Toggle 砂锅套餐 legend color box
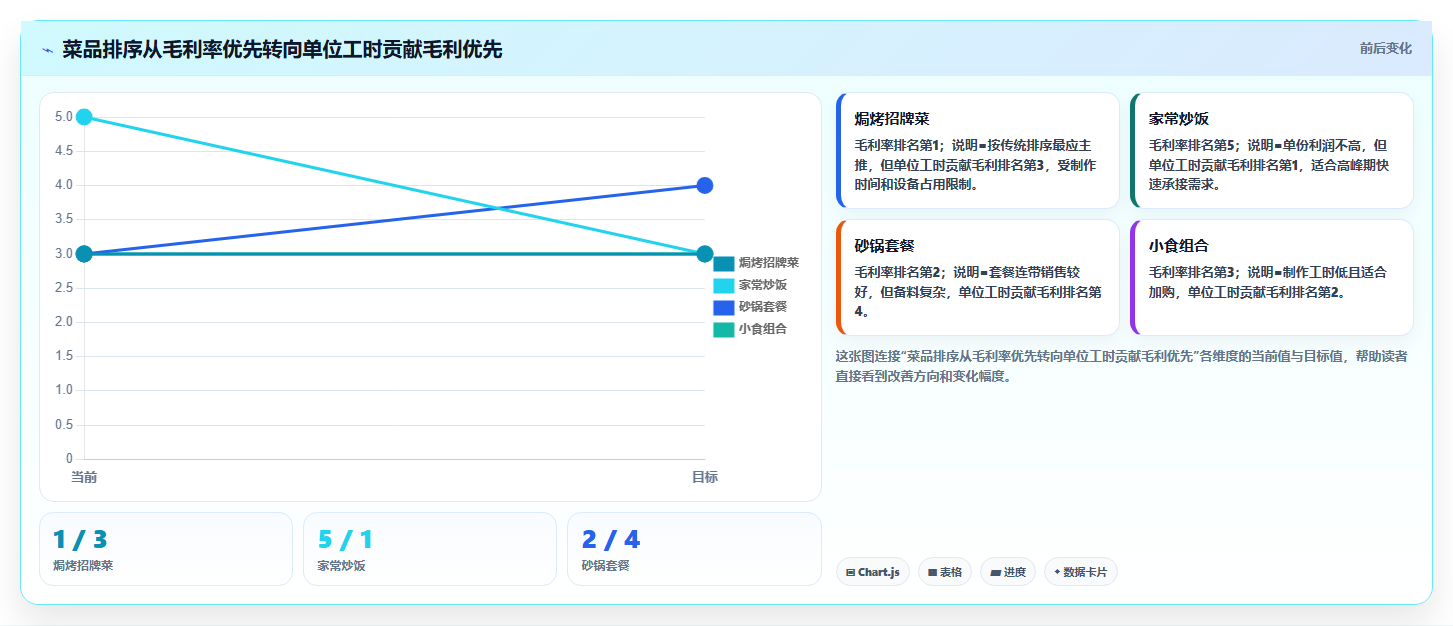Viewport: 1453px width, 626px height. pos(724,307)
